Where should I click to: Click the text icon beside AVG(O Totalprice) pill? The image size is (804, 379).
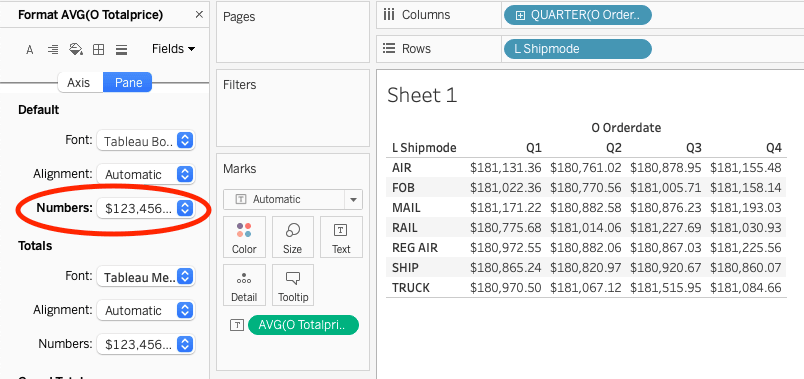click(x=236, y=325)
